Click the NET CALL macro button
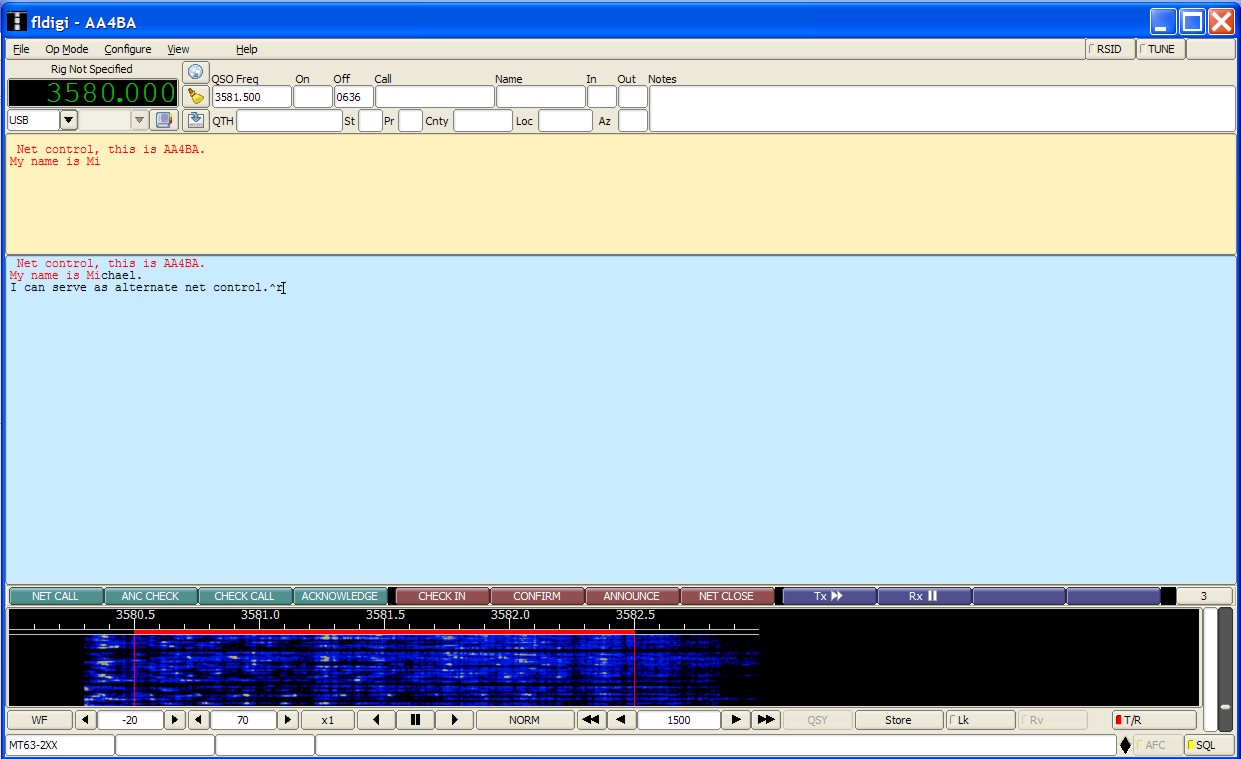Image resolution: width=1241 pixels, height=759 pixels. point(55,596)
